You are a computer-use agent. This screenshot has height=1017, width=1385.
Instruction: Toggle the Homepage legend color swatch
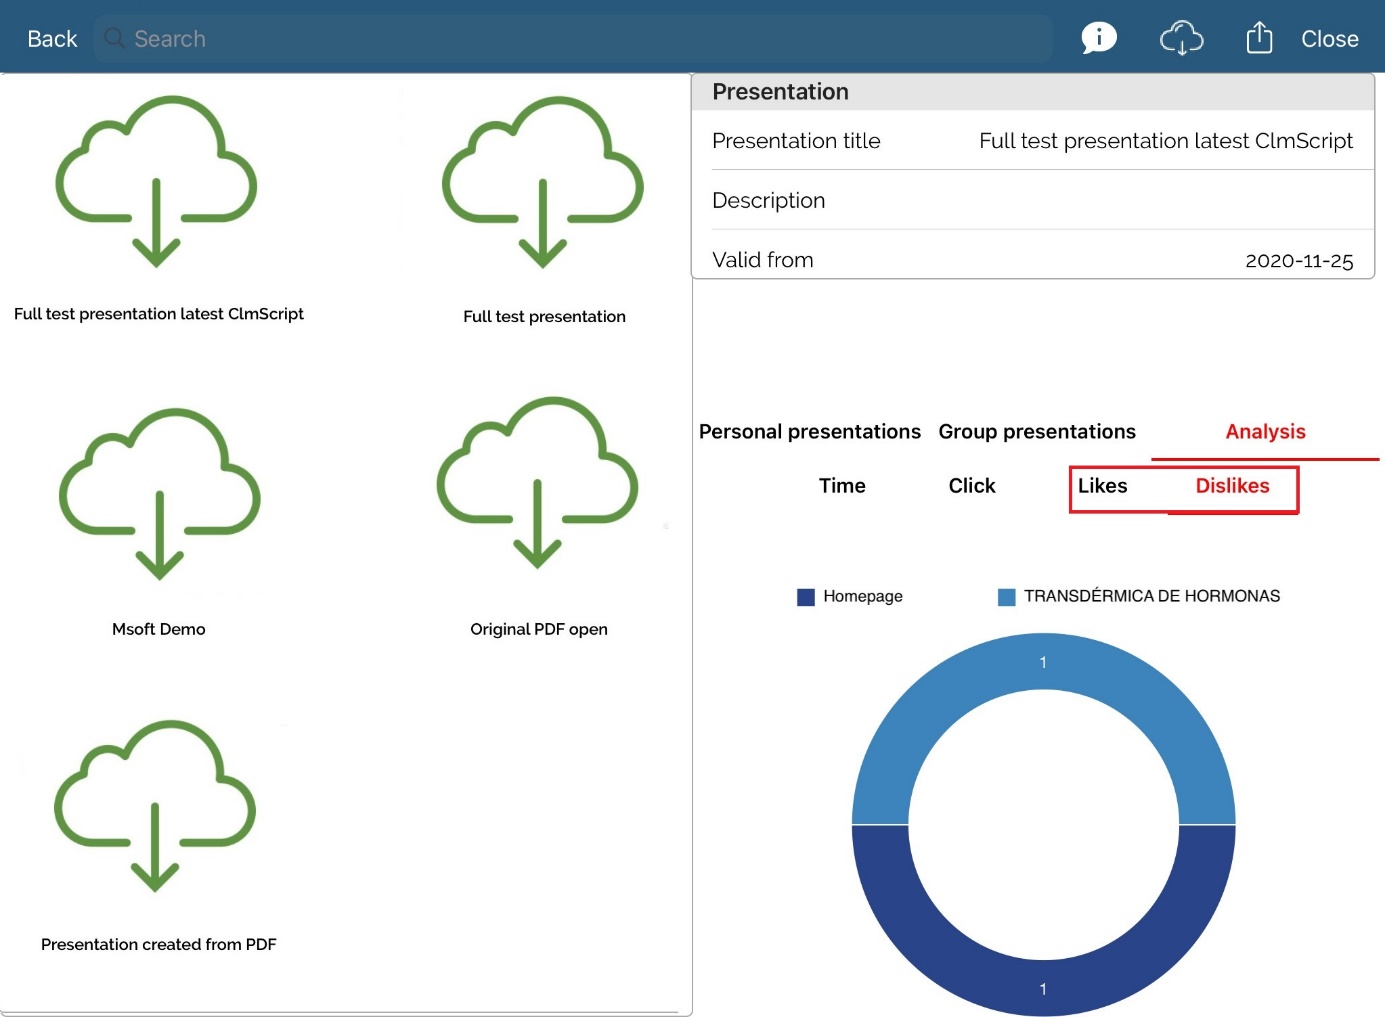(x=806, y=597)
